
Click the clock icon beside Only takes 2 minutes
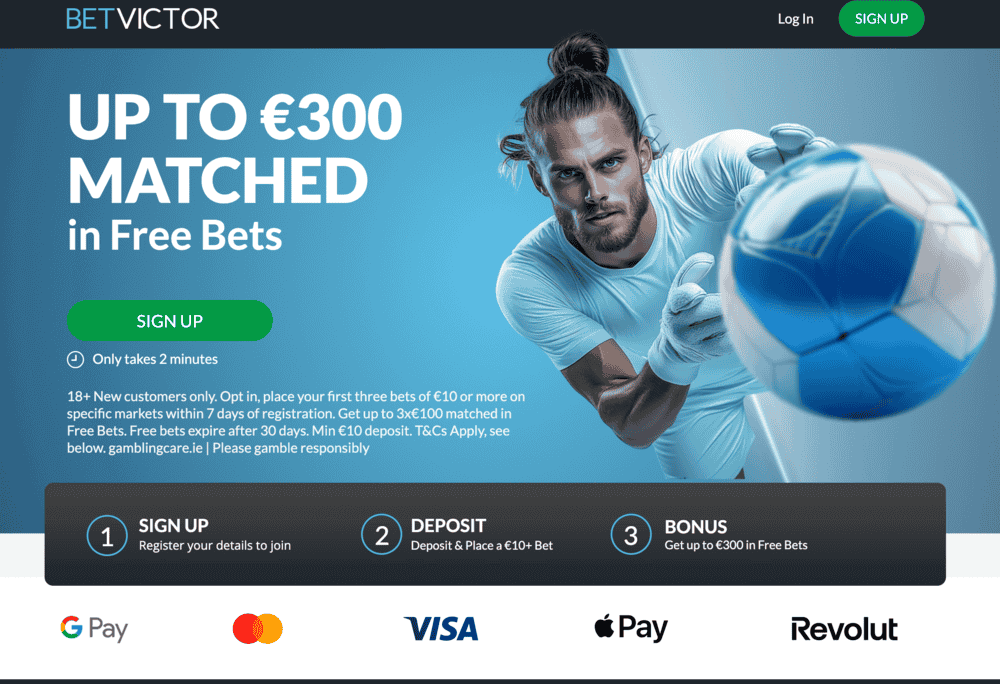click(x=75, y=360)
